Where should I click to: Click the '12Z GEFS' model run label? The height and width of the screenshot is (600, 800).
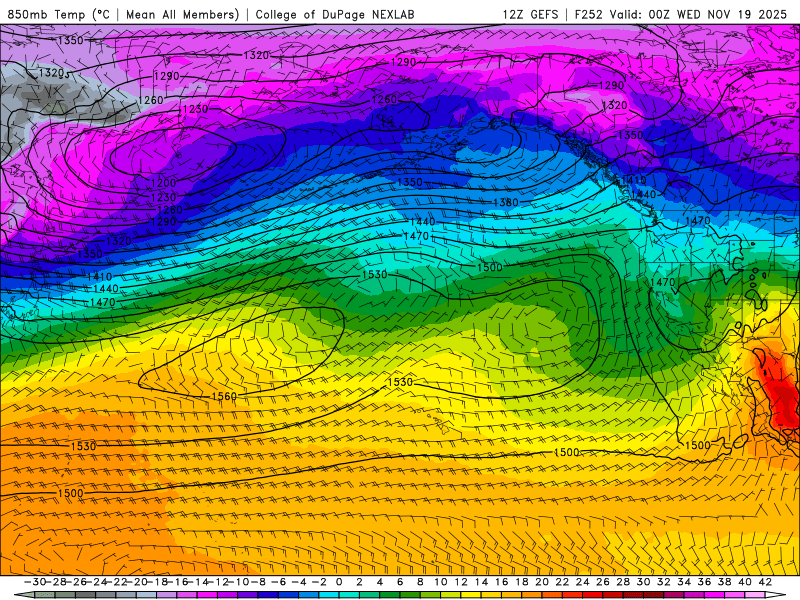point(531,14)
